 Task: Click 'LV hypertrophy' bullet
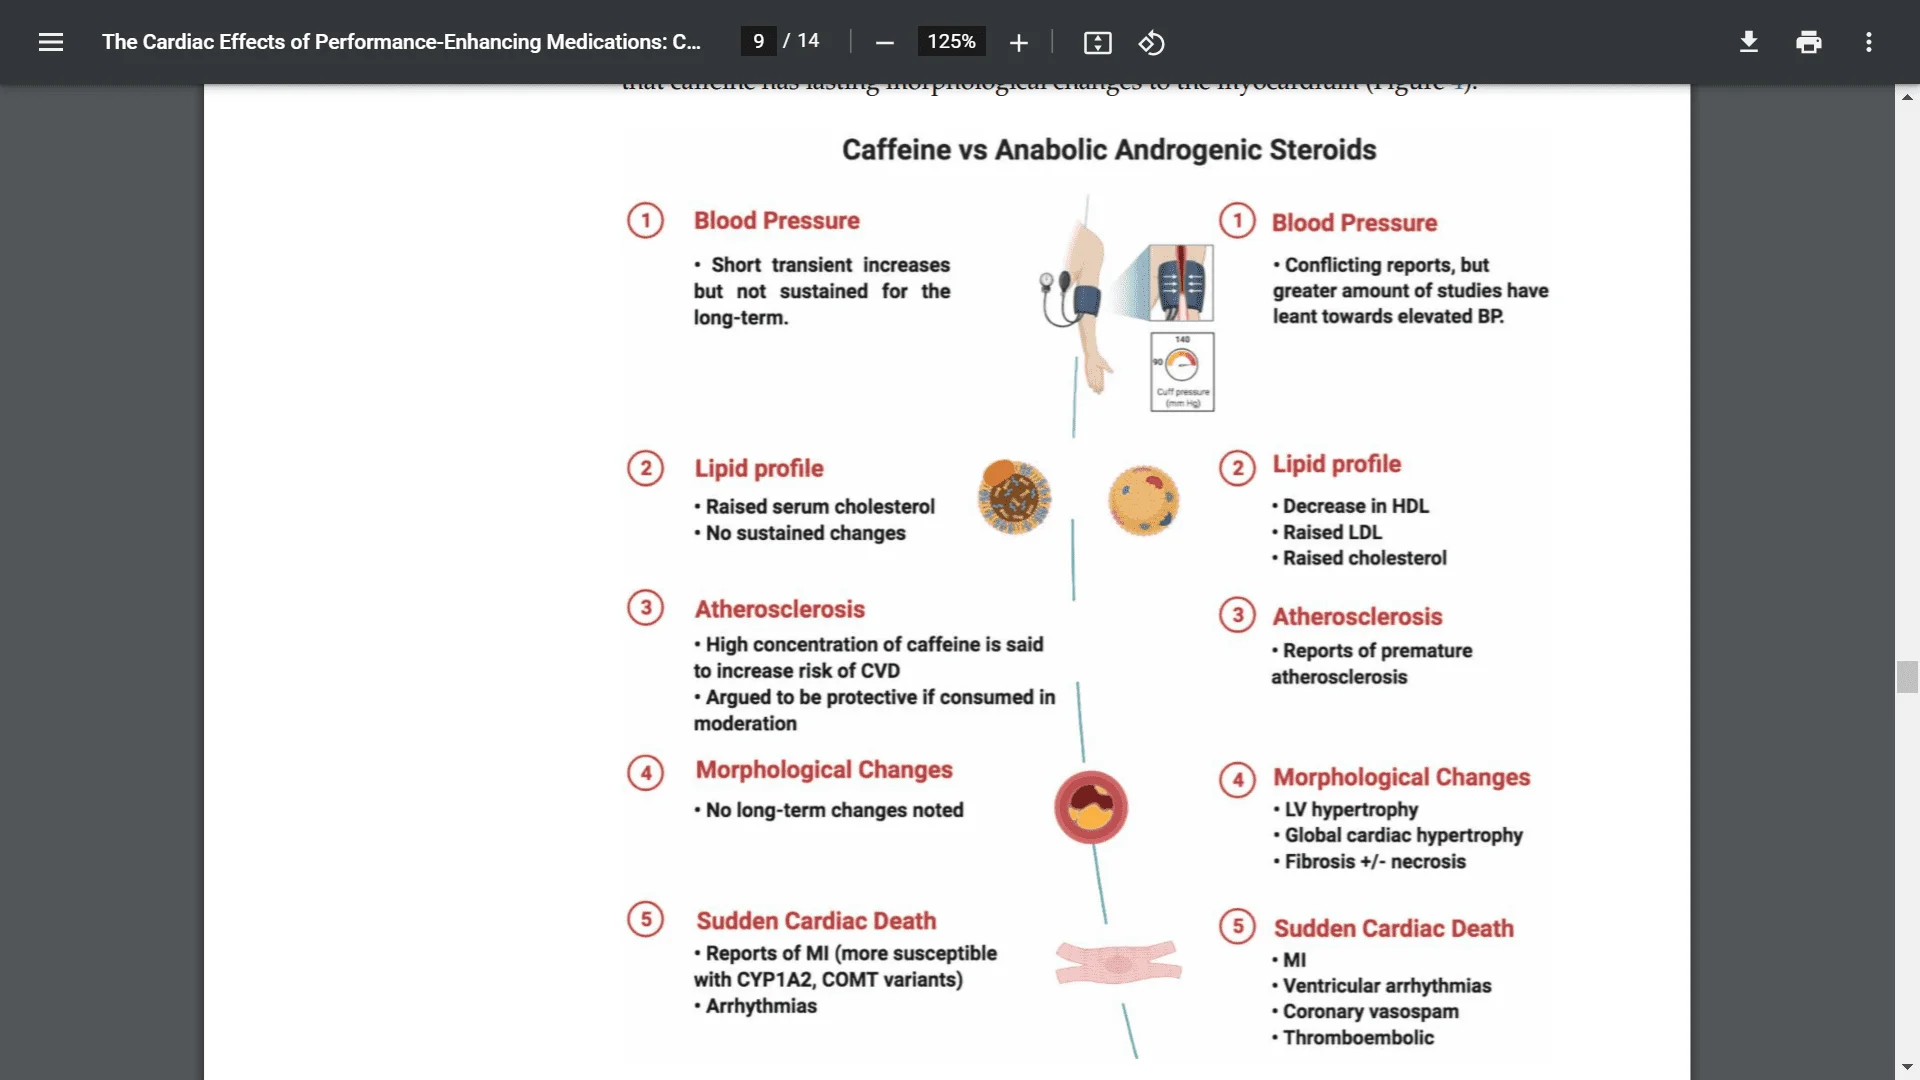click(1346, 810)
